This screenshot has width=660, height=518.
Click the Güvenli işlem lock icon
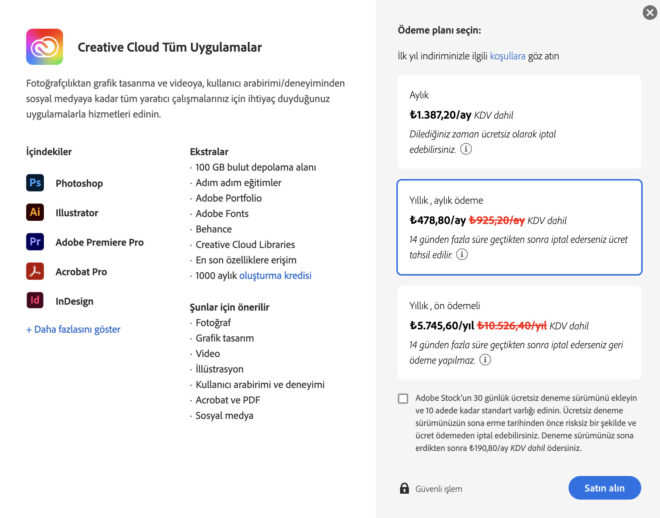[404, 488]
